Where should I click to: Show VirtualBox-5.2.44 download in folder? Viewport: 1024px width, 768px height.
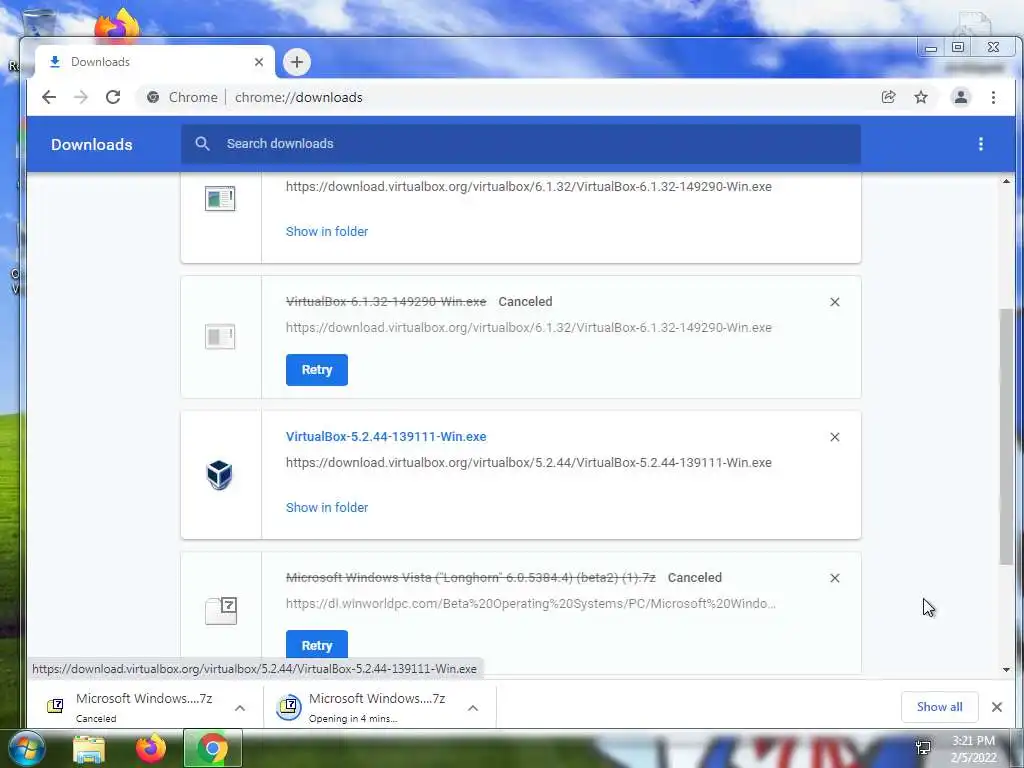tap(327, 507)
